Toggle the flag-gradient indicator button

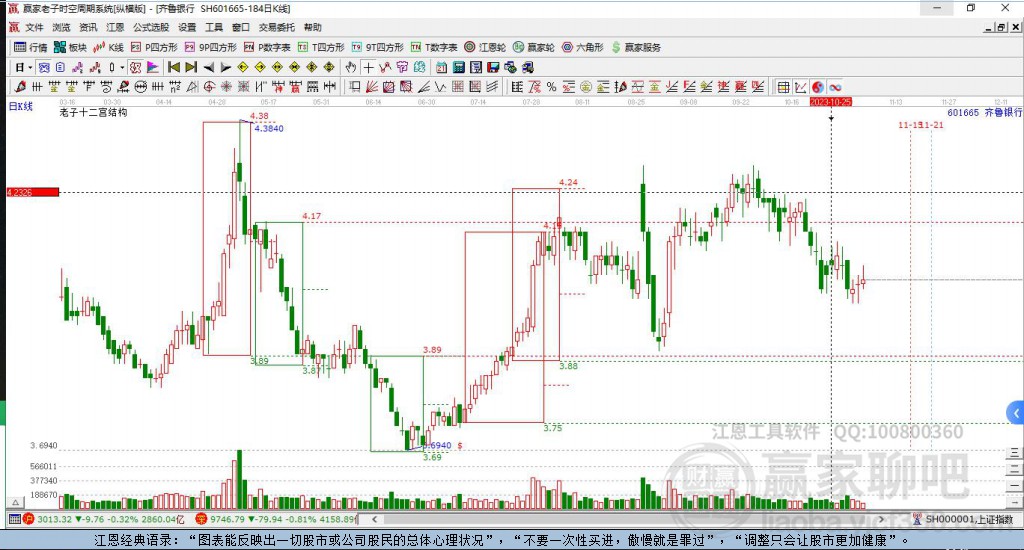tap(153, 67)
